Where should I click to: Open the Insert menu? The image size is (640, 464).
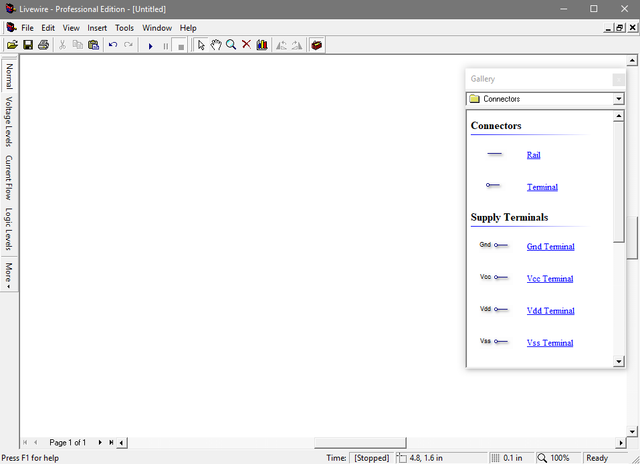pos(97,28)
